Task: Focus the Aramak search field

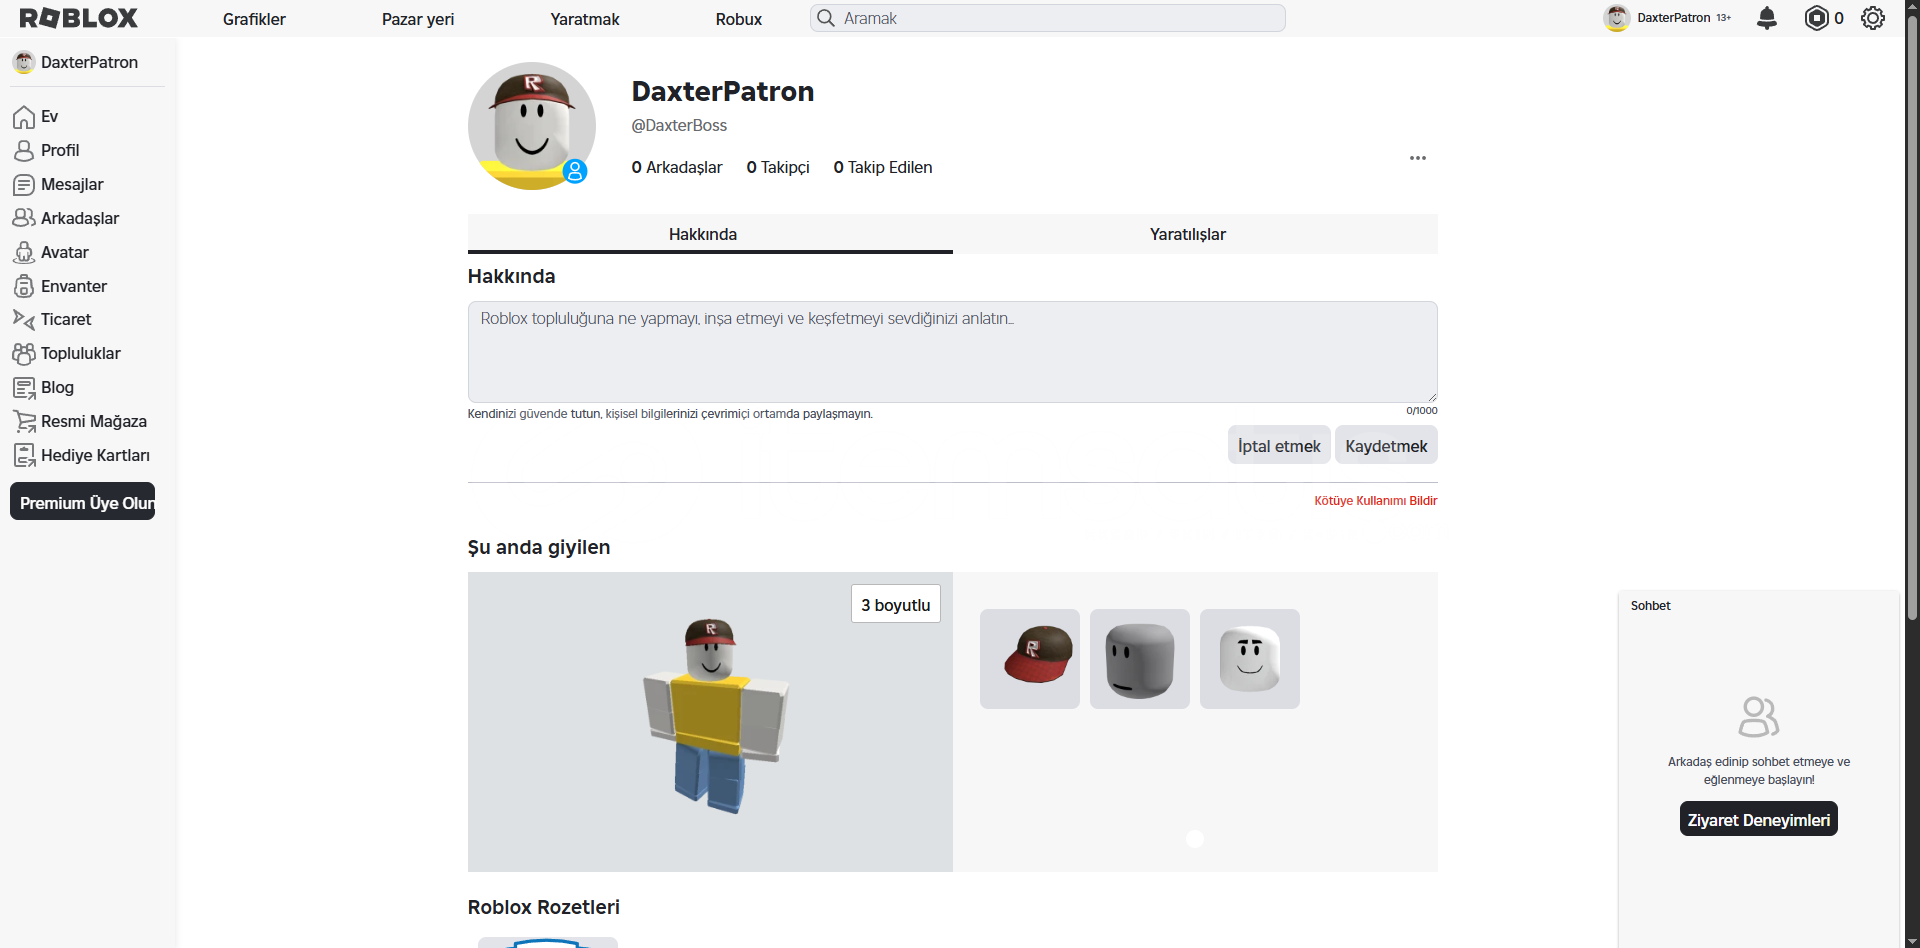Action: click(1047, 18)
